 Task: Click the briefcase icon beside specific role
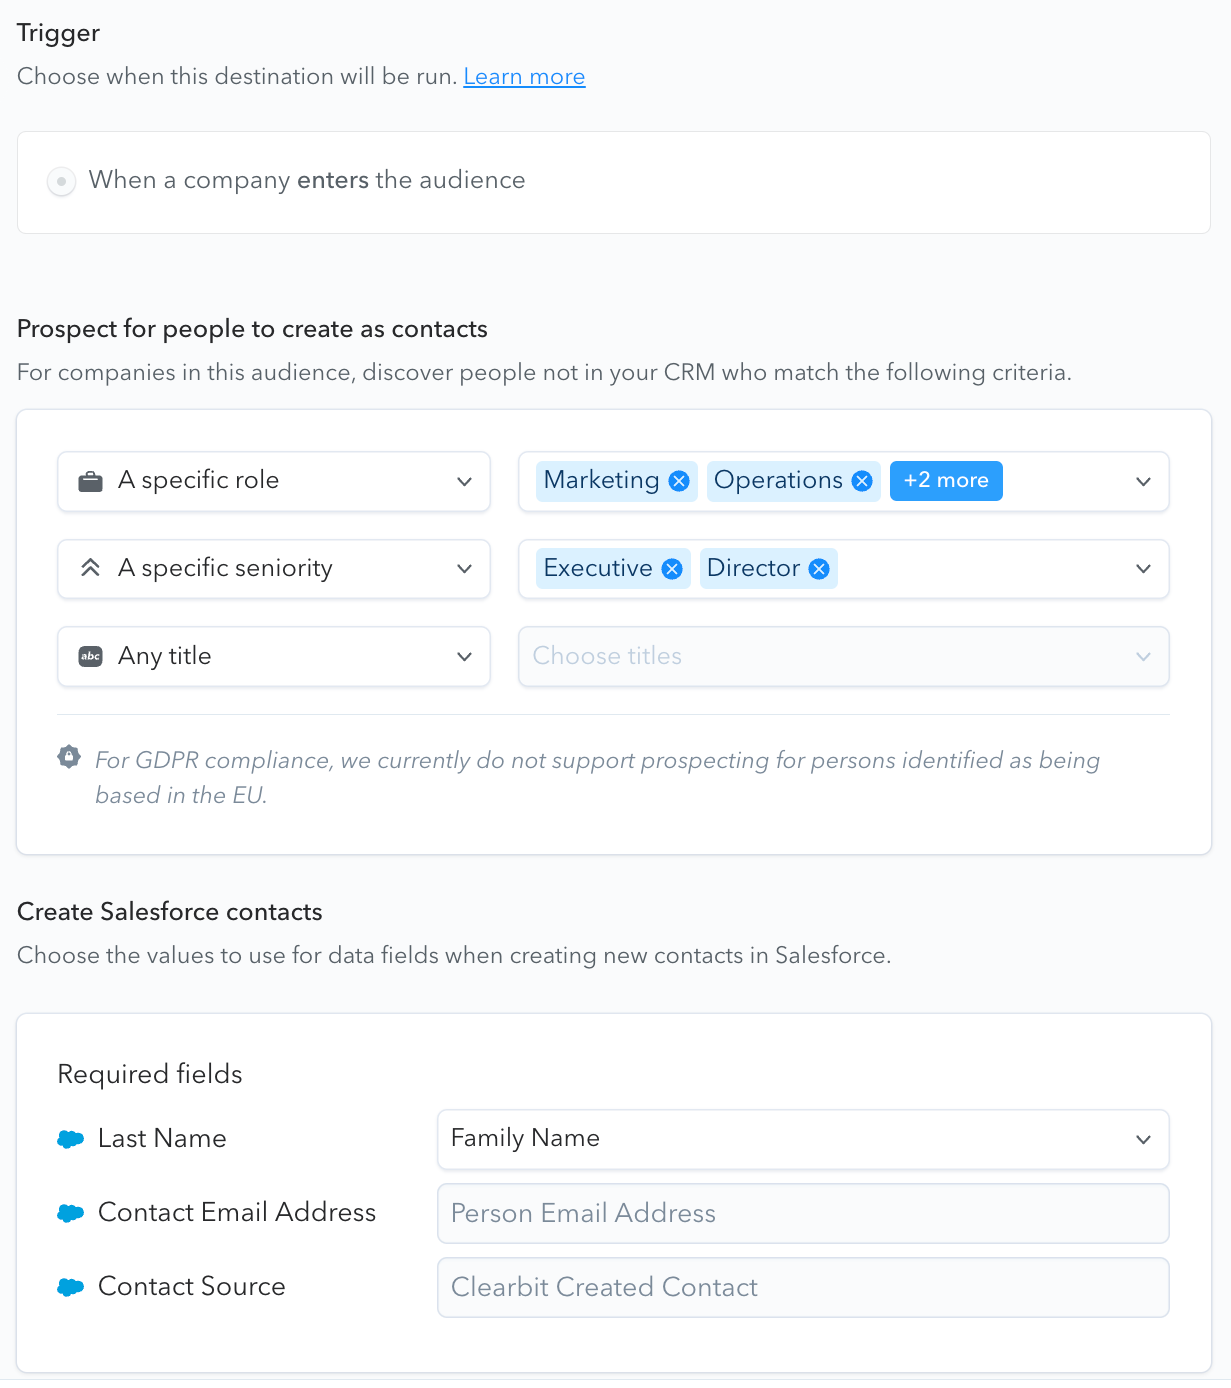(91, 481)
